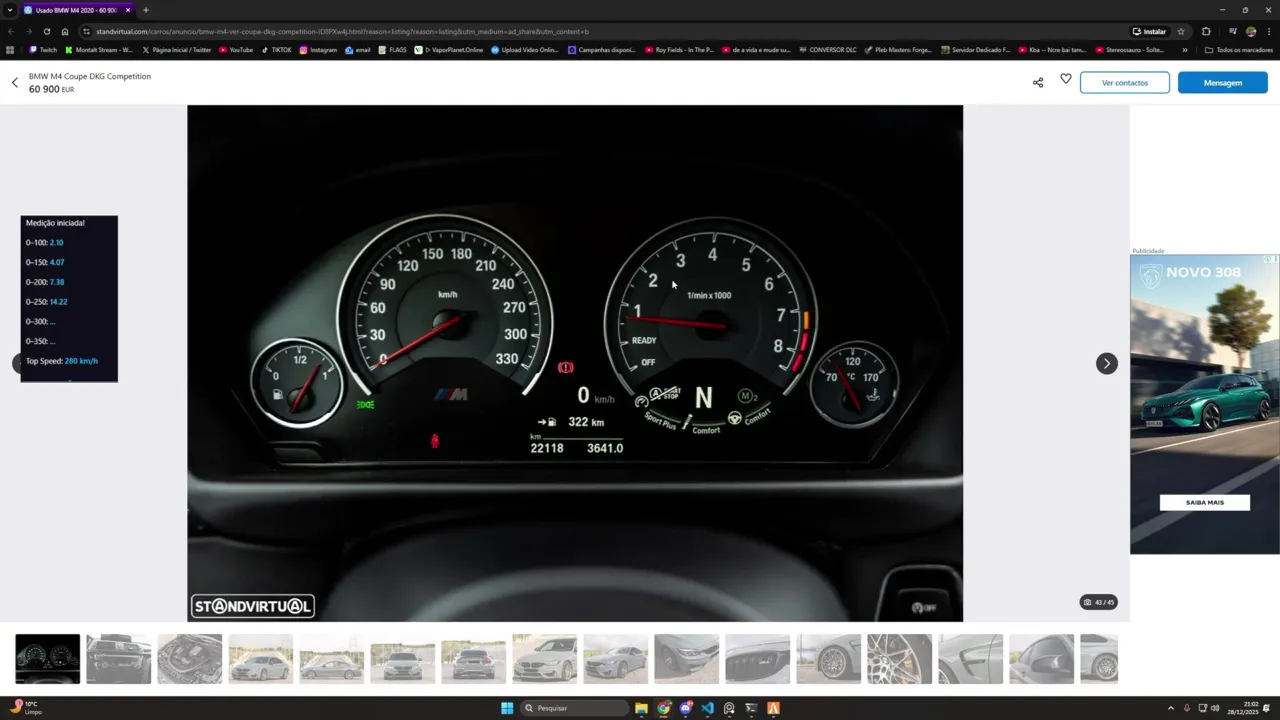Show hidden system tray icons
Image resolution: width=1280 pixels, height=720 pixels.
[x=1170, y=708]
